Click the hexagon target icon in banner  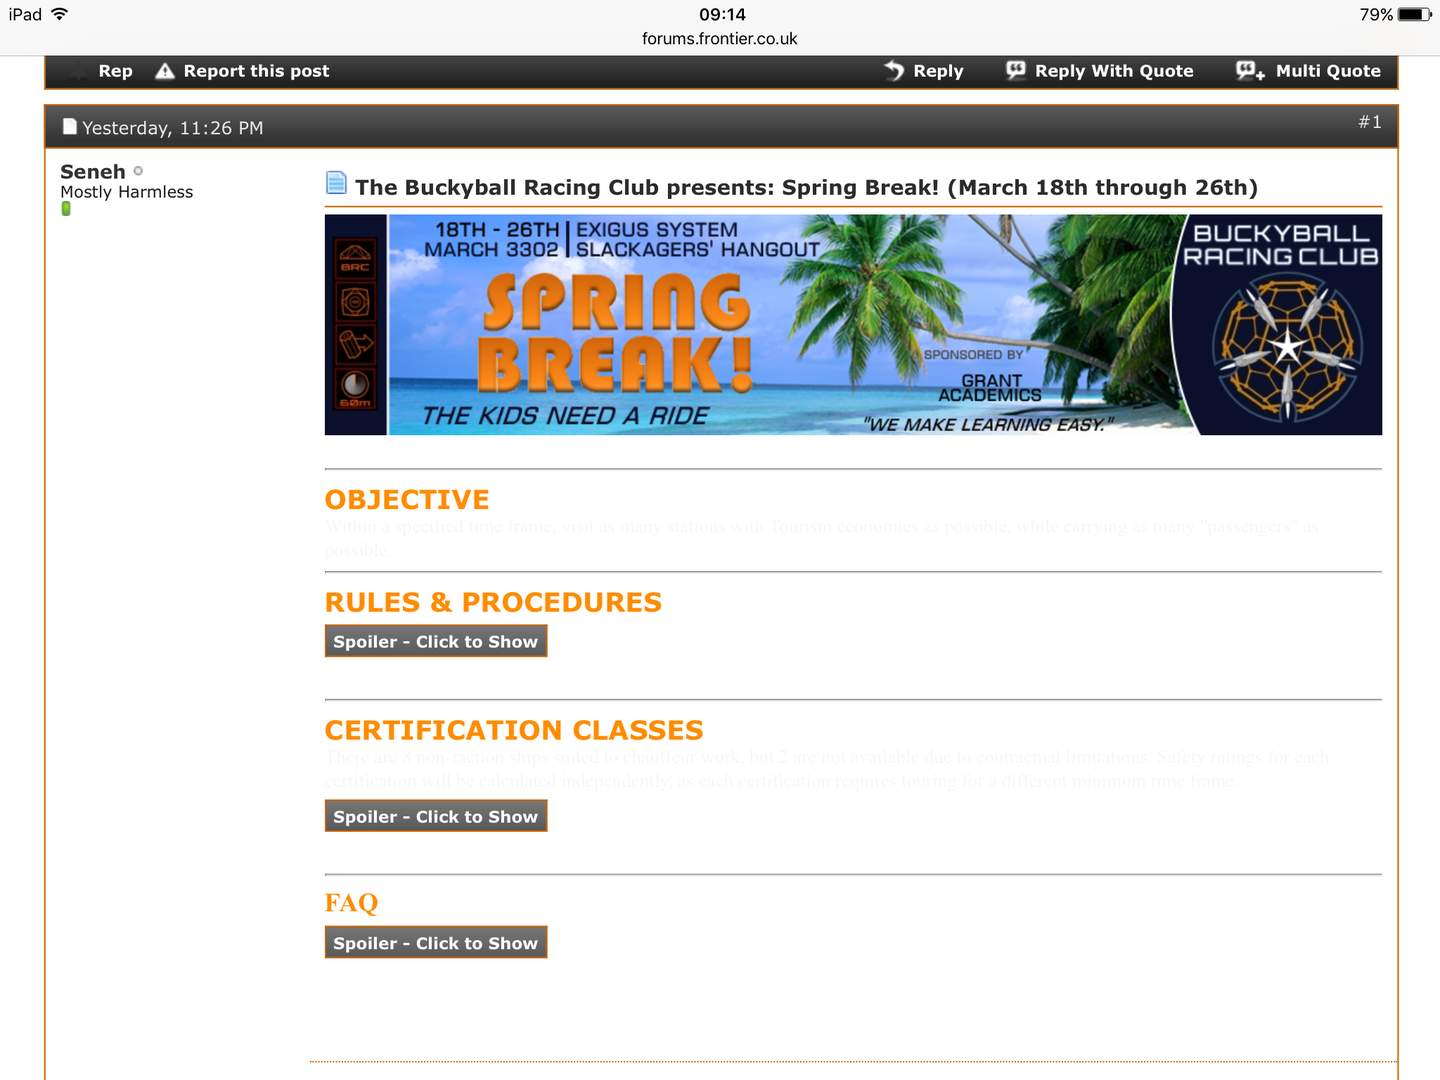[x=355, y=302]
